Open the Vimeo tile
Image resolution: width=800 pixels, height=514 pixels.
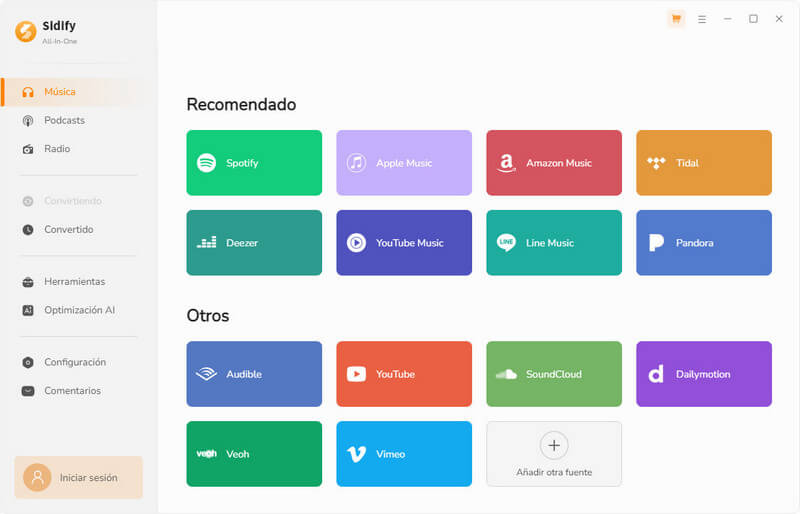click(x=404, y=454)
